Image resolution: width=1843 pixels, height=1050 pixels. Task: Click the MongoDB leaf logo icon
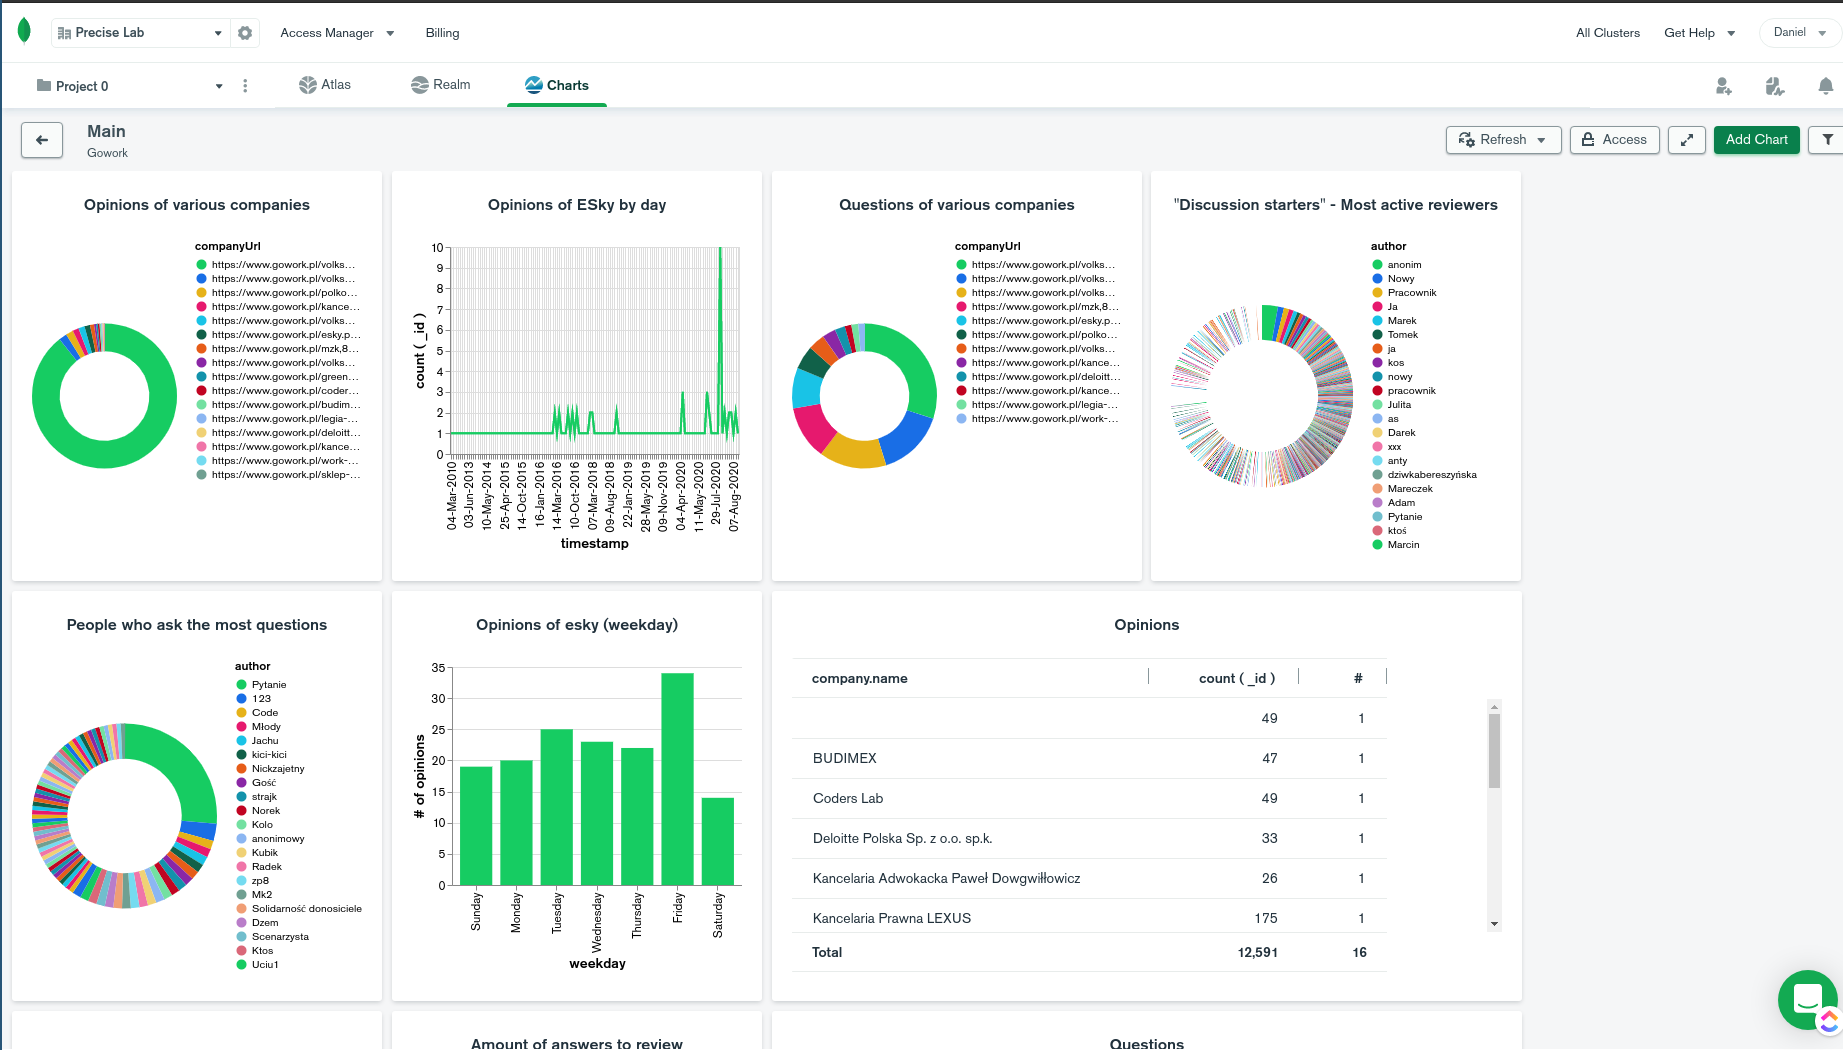pos(24,31)
